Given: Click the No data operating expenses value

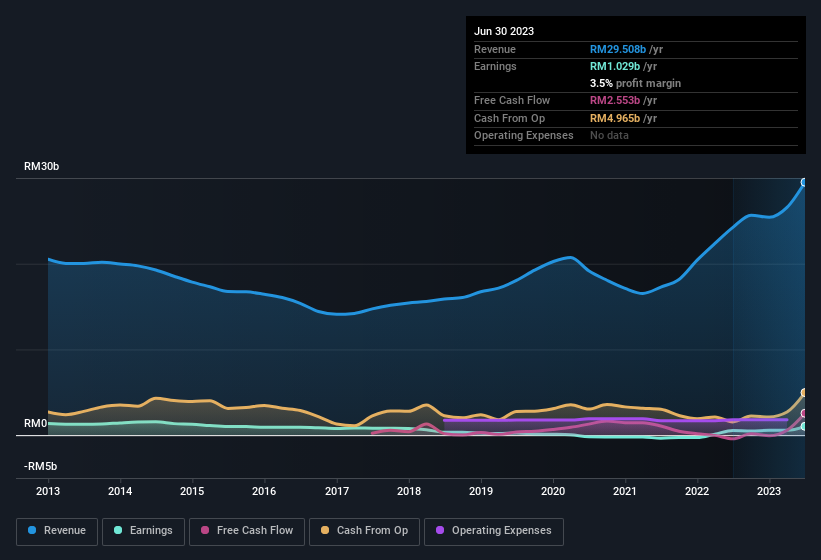Looking at the screenshot, I should 609,136.
